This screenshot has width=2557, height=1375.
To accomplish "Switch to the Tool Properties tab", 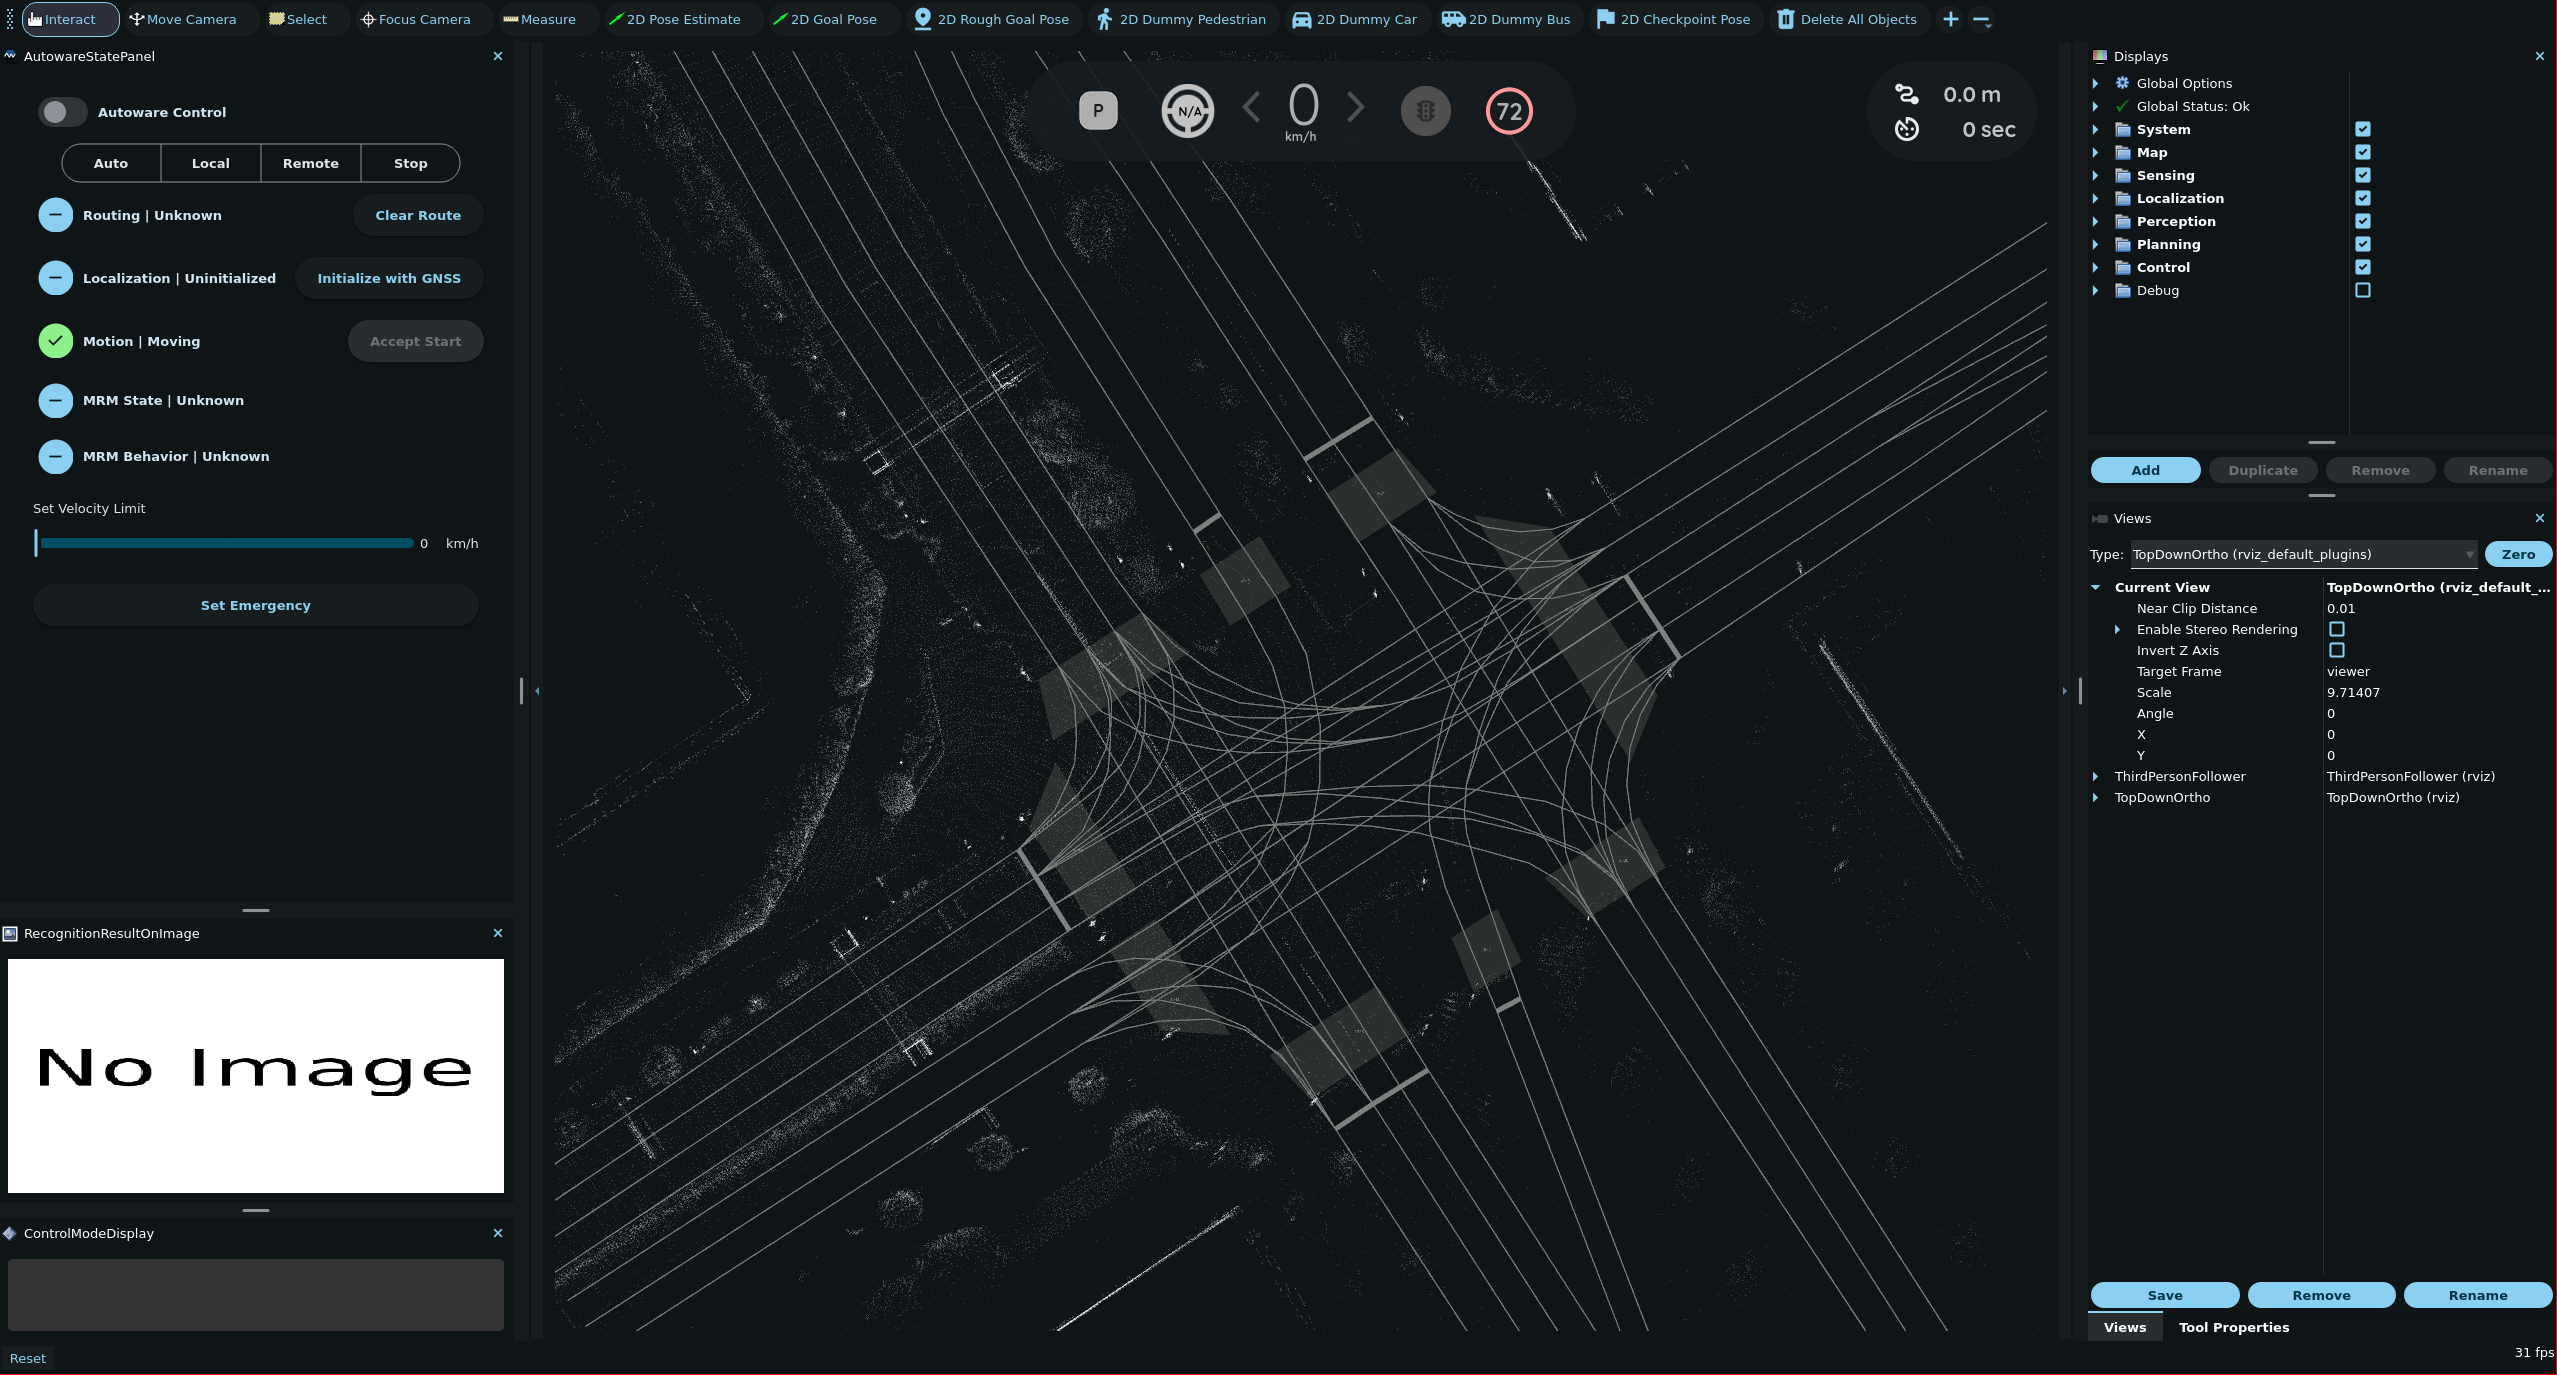I will coord(2233,1327).
